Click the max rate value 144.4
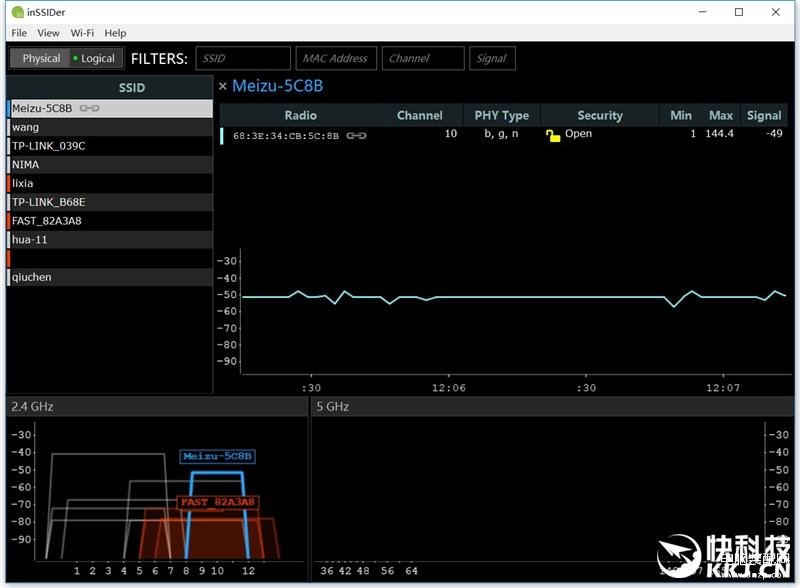 (719, 134)
